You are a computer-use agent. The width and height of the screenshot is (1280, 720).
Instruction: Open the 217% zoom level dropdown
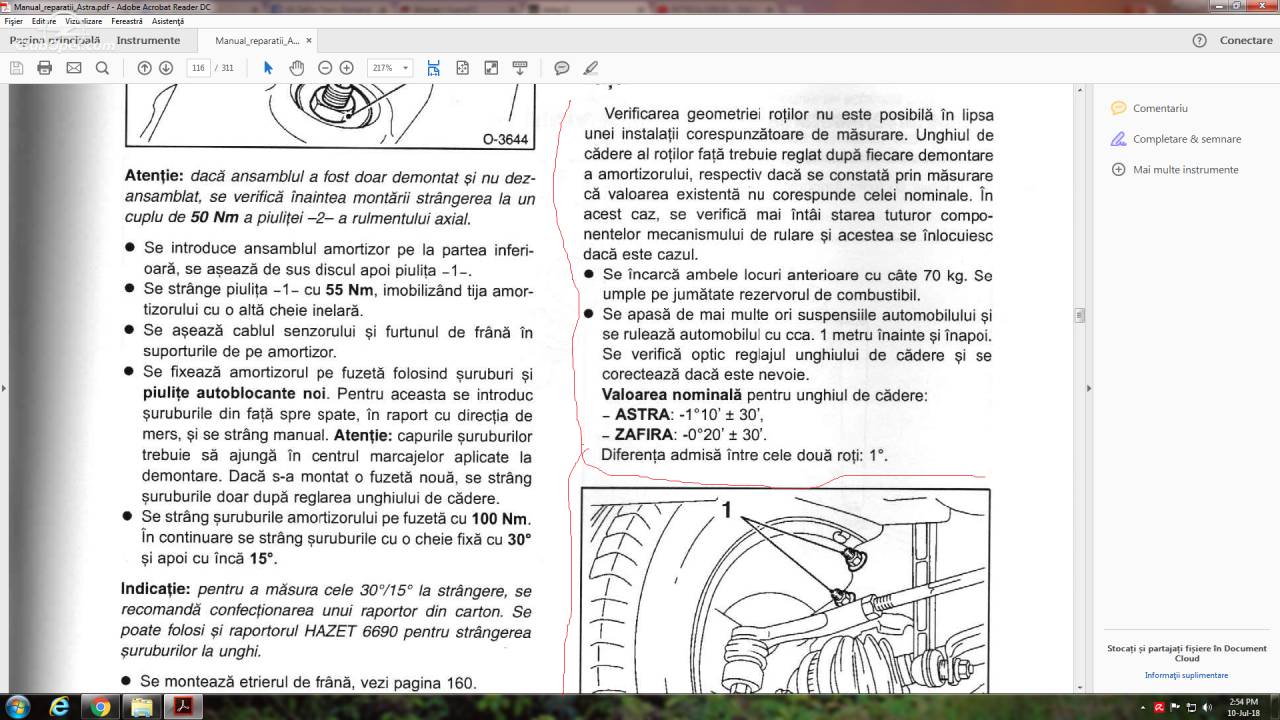tap(390, 68)
